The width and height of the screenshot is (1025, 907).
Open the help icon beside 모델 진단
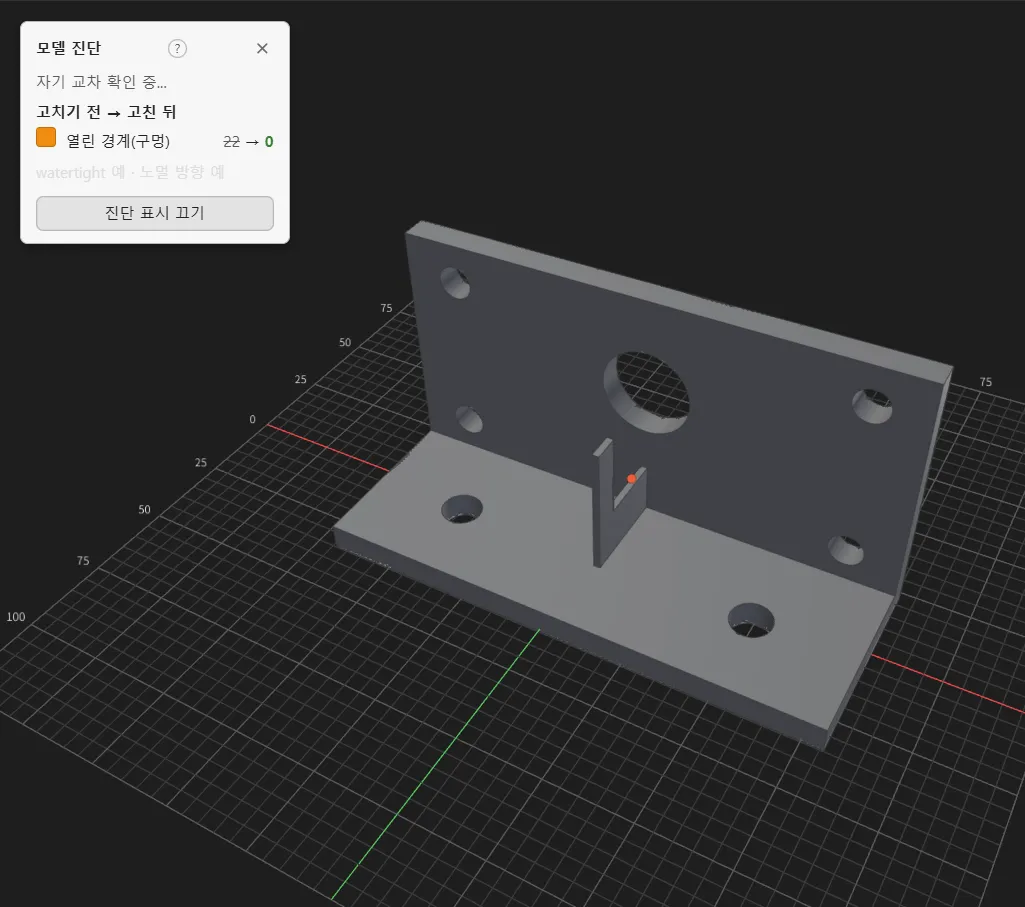coord(177,48)
